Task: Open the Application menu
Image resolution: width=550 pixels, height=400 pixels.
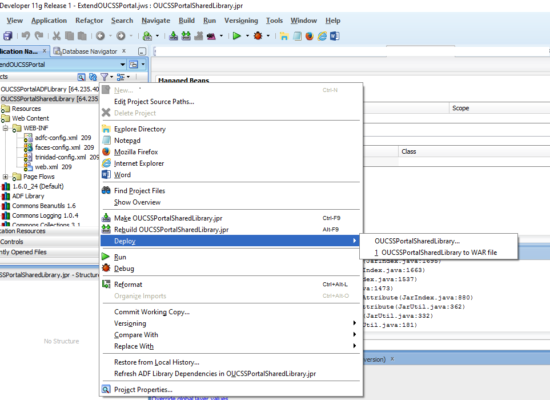Action: pyautogui.click(x=49, y=20)
